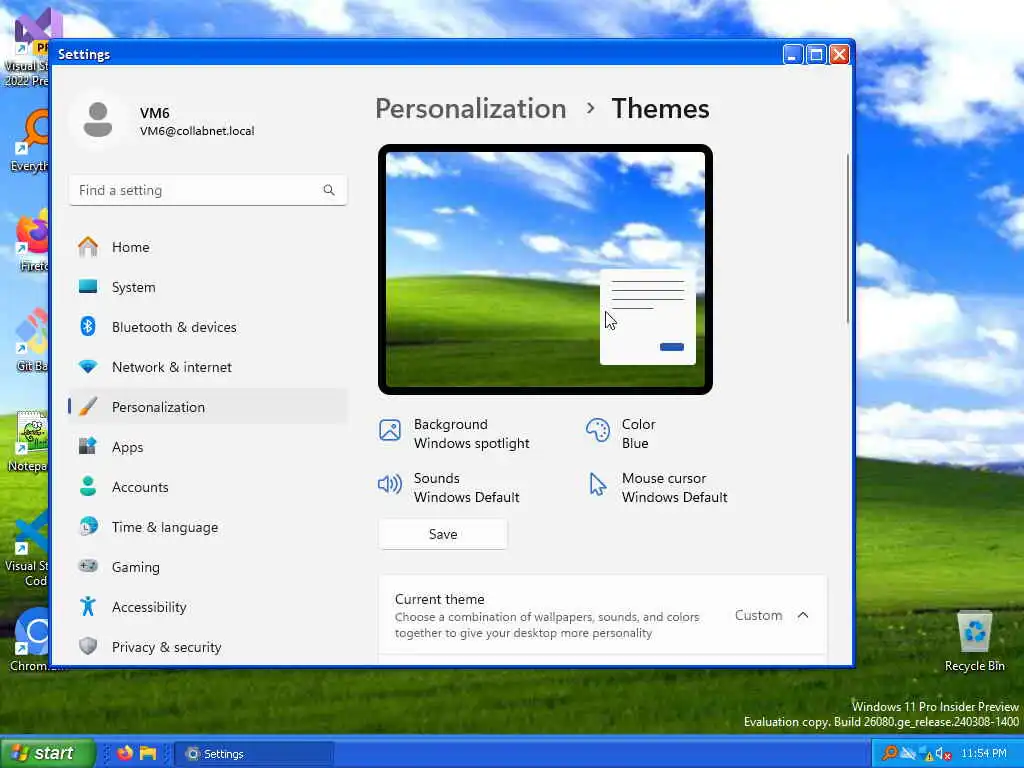The height and width of the screenshot is (768, 1024).
Task: Open Home in Settings sidebar
Action: 208,247
